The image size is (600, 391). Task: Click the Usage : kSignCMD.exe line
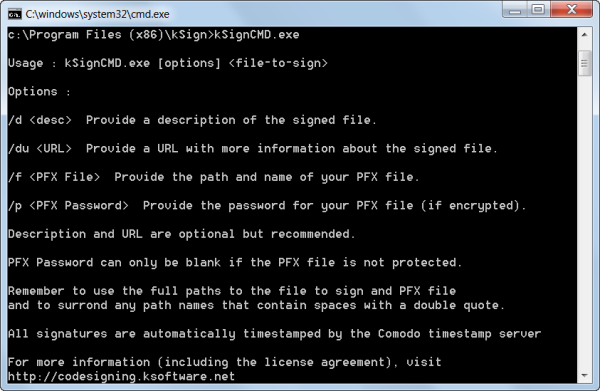(168, 63)
